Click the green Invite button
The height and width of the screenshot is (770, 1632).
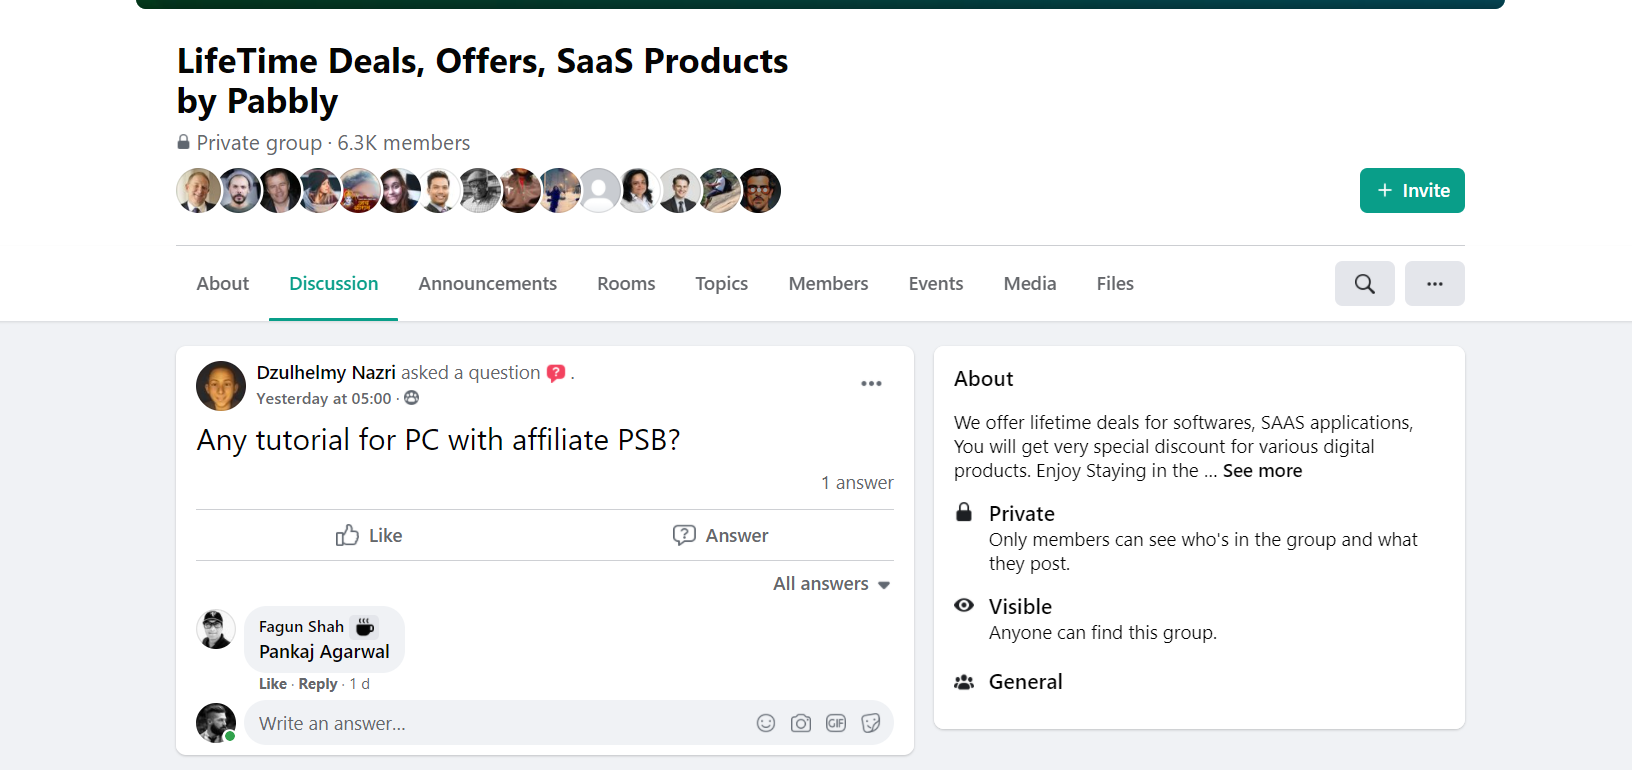(1412, 190)
